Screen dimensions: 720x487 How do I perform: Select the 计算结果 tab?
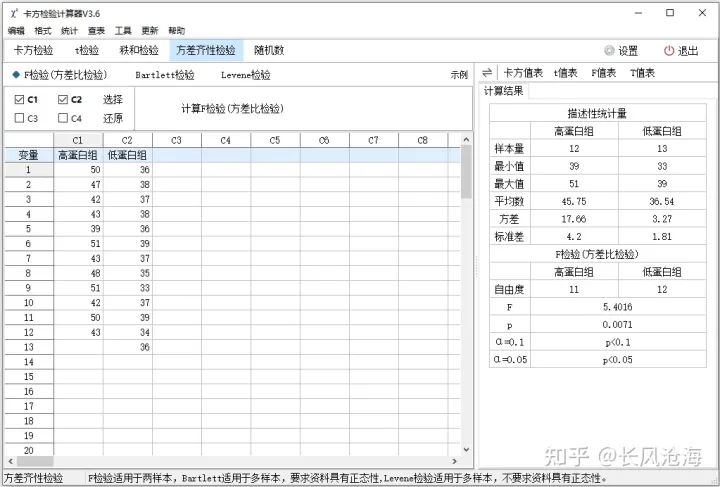click(504, 91)
